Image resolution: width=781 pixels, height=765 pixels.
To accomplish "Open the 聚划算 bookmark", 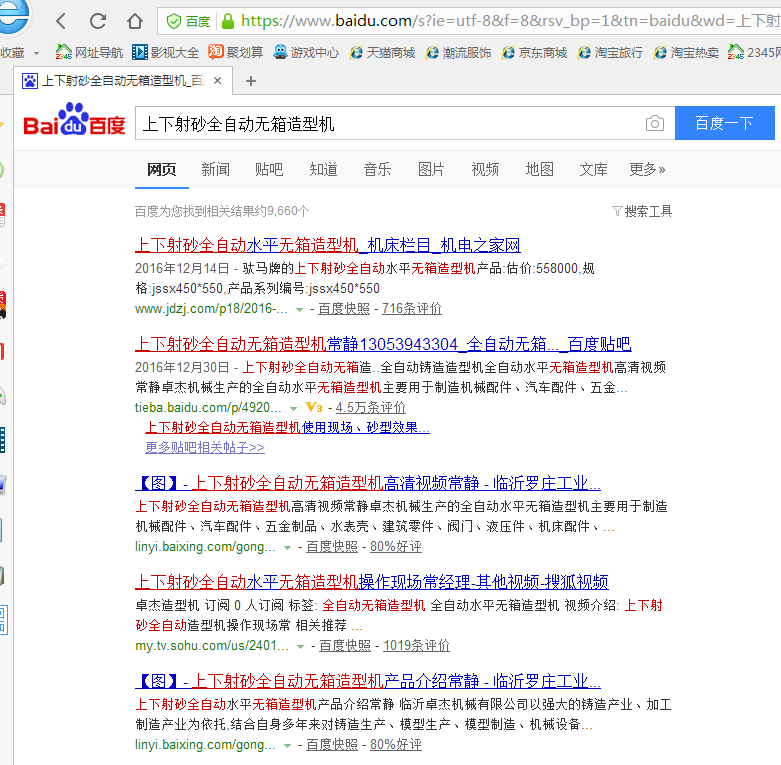I will (x=236, y=52).
